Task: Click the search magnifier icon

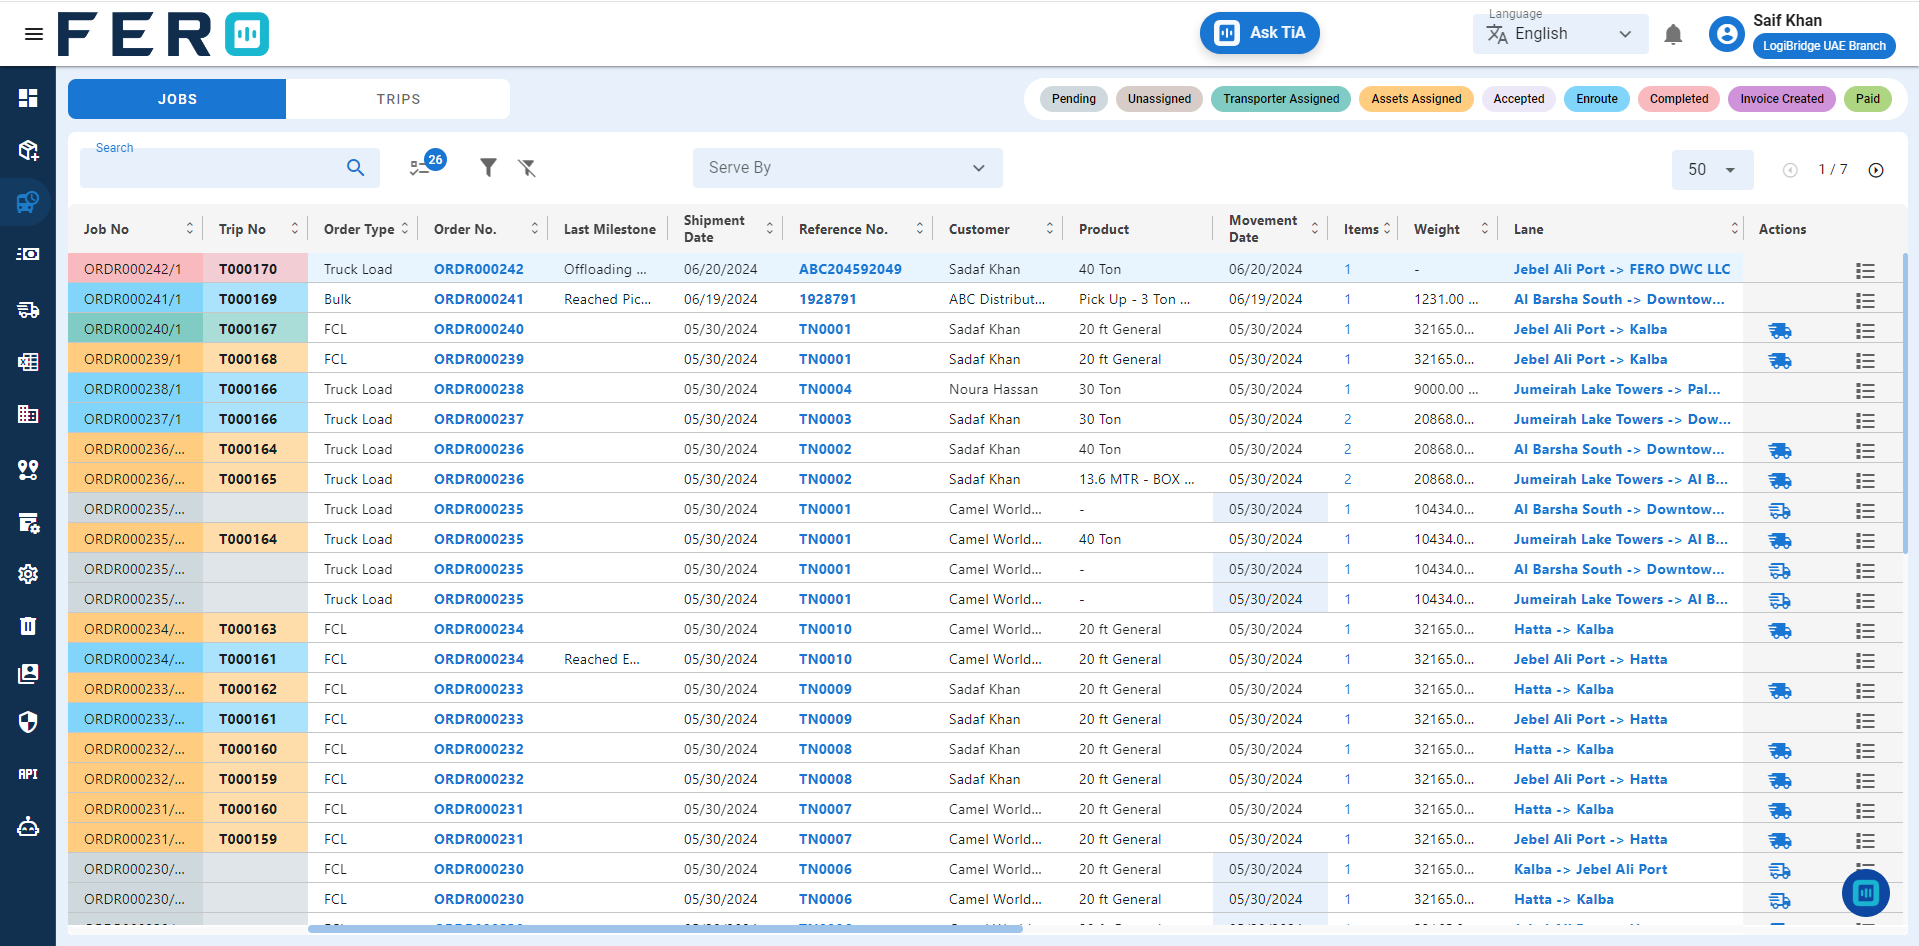Action: [355, 168]
